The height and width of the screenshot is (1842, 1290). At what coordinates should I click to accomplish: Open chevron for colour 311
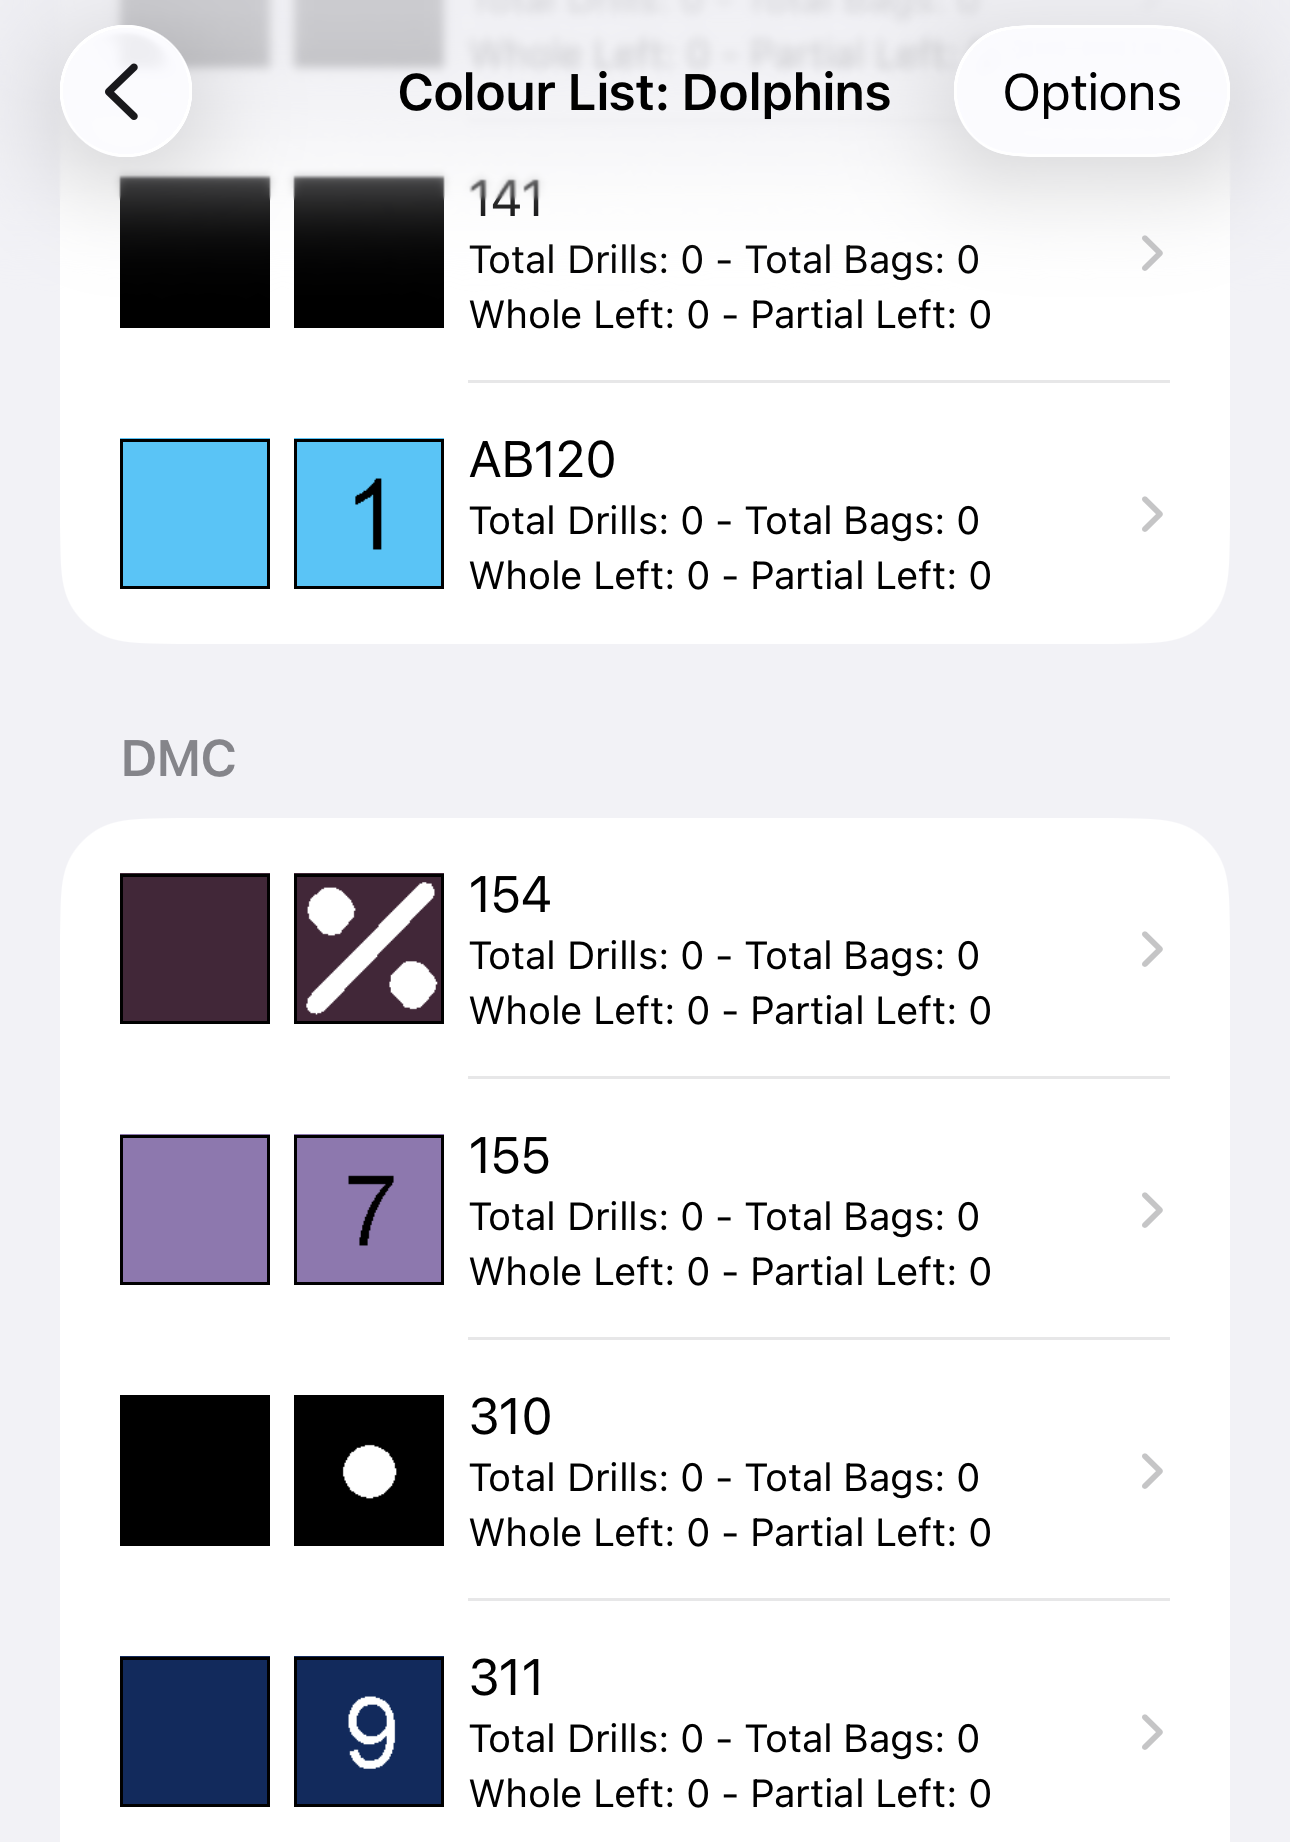tap(1152, 1732)
